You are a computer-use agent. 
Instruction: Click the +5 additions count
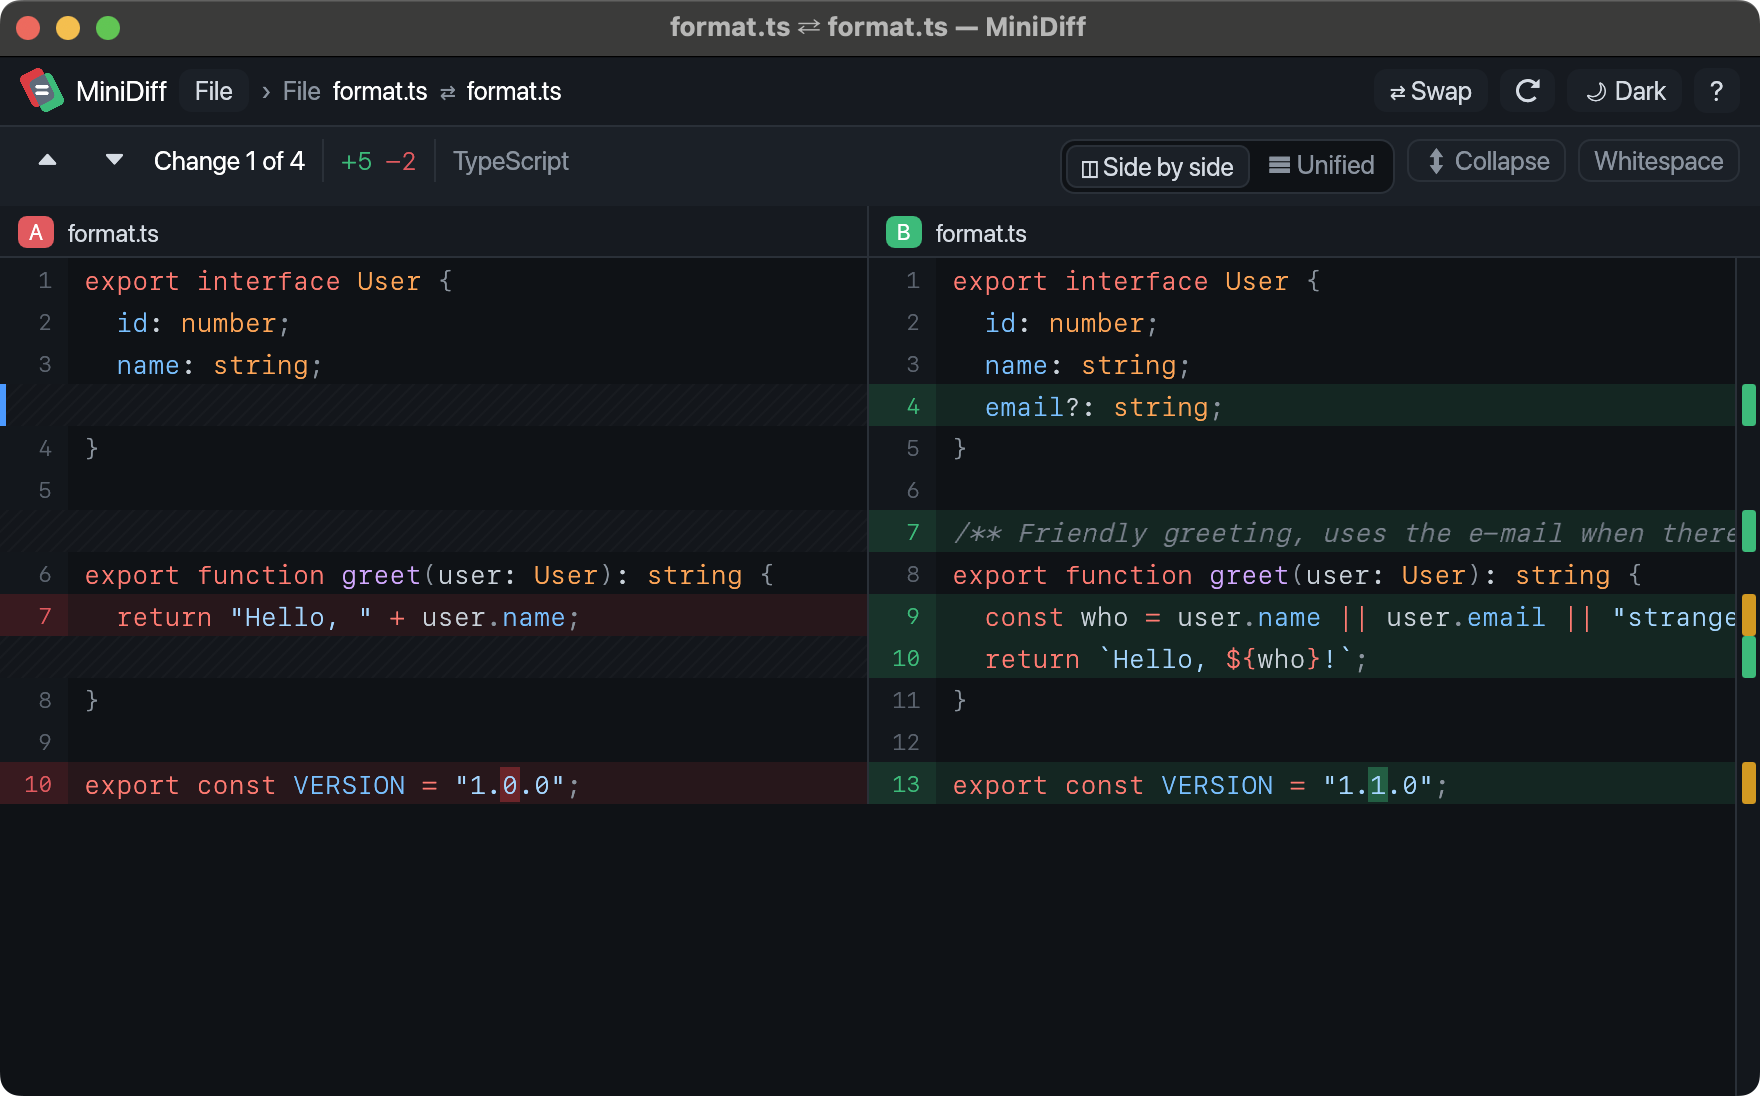pyautogui.click(x=356, y=162)
